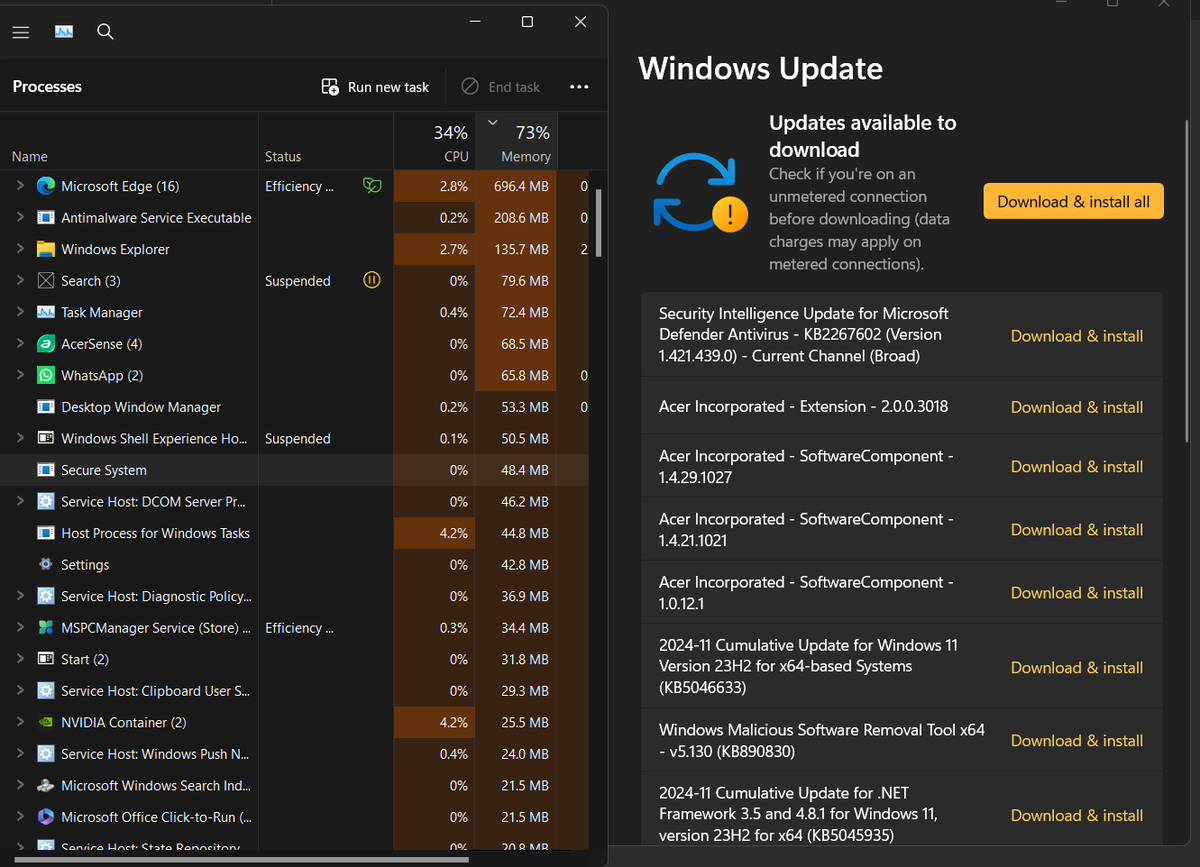
Task: Download & install Malicious Software Removal Tool
Action: point(1077,741)
